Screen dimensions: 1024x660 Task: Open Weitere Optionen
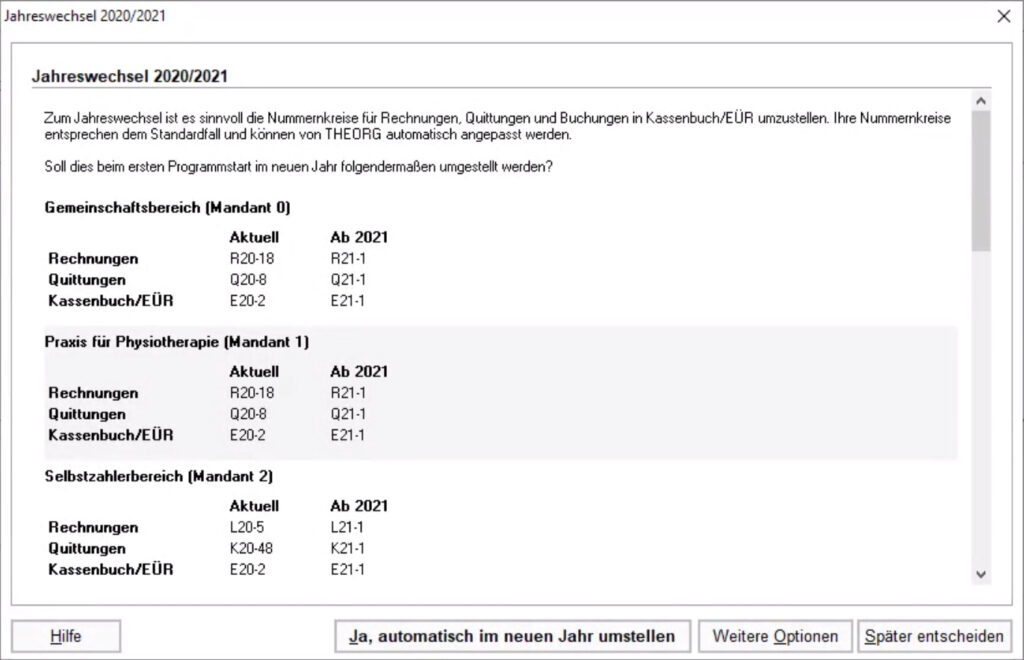click(x=775, y=636)
